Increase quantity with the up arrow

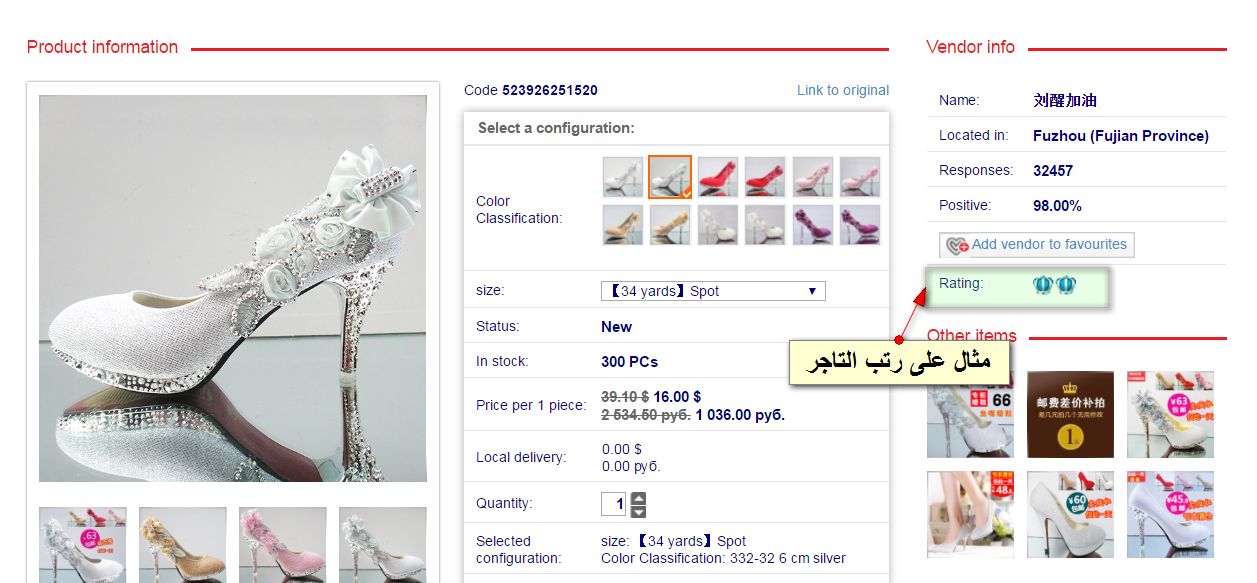(x=639, y=498)
